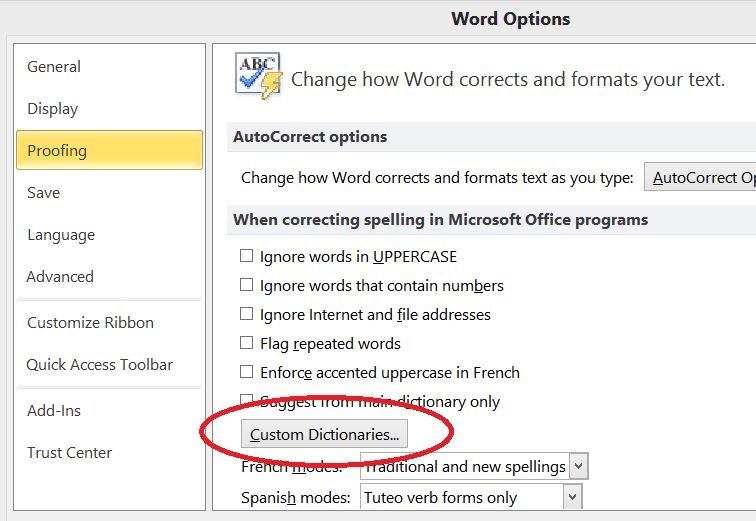Open the Trust Center category

(x=70, y=453)
